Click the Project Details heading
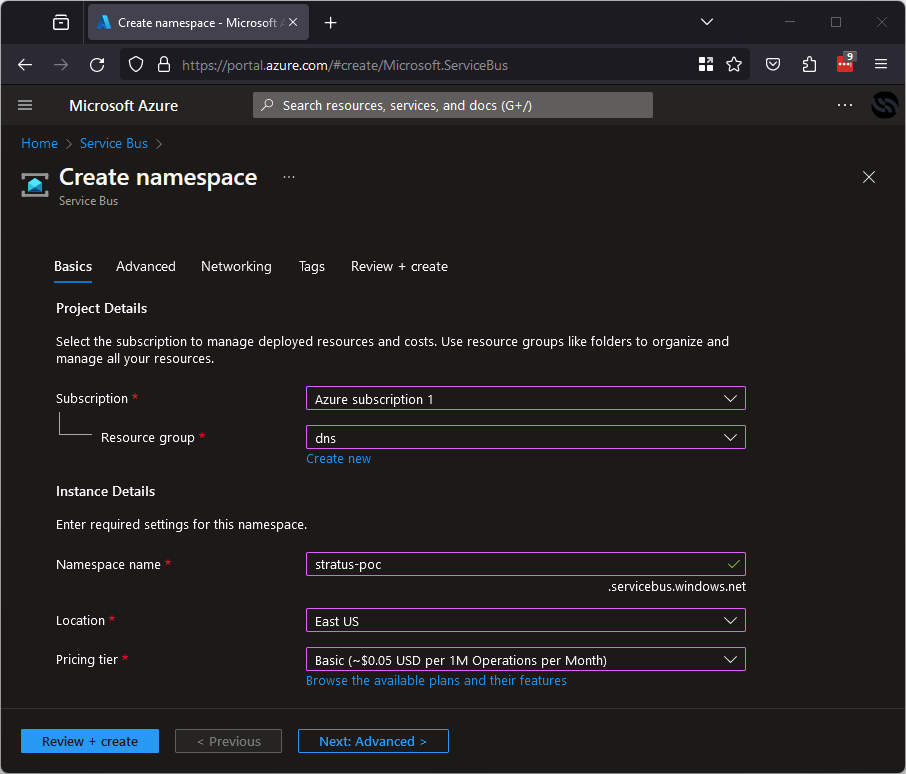906x774 pixels. [x=102, y=308]
